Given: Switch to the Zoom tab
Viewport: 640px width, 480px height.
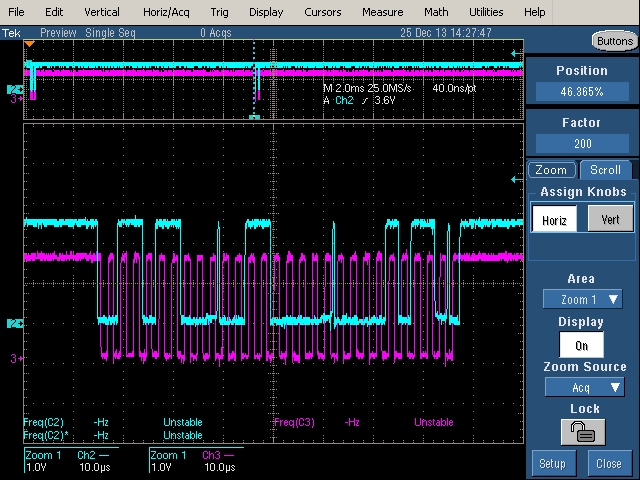Looking at the screenshot, I should coord(551,170).
